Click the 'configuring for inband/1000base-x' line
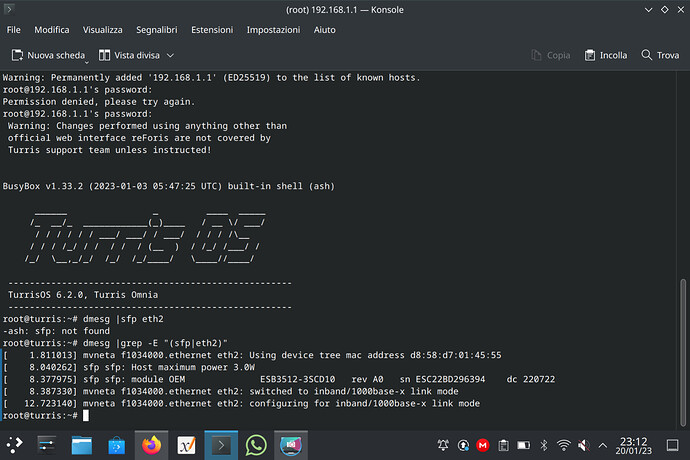This screenshot has width=690, height=460. [x=242, y=404]
